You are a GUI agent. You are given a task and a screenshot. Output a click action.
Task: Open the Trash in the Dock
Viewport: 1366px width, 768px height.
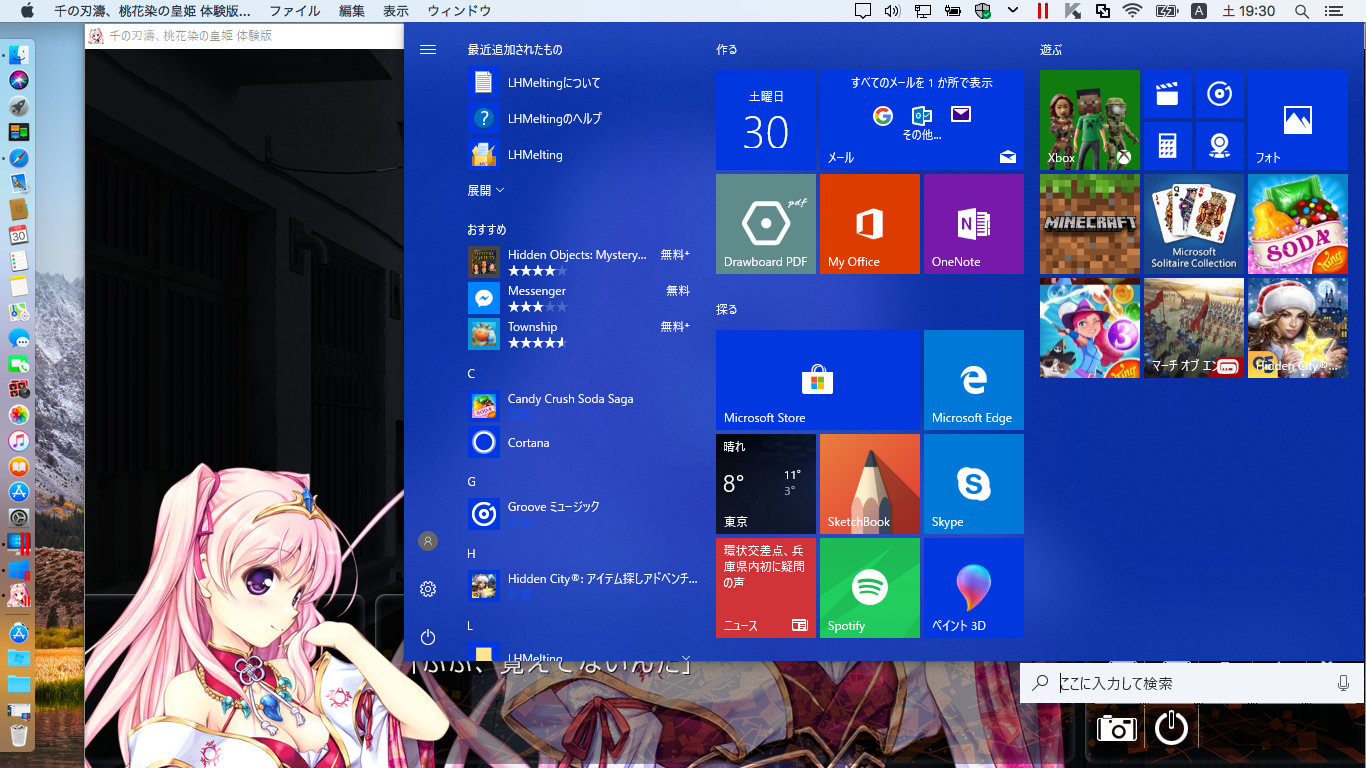tap(19, 737)
